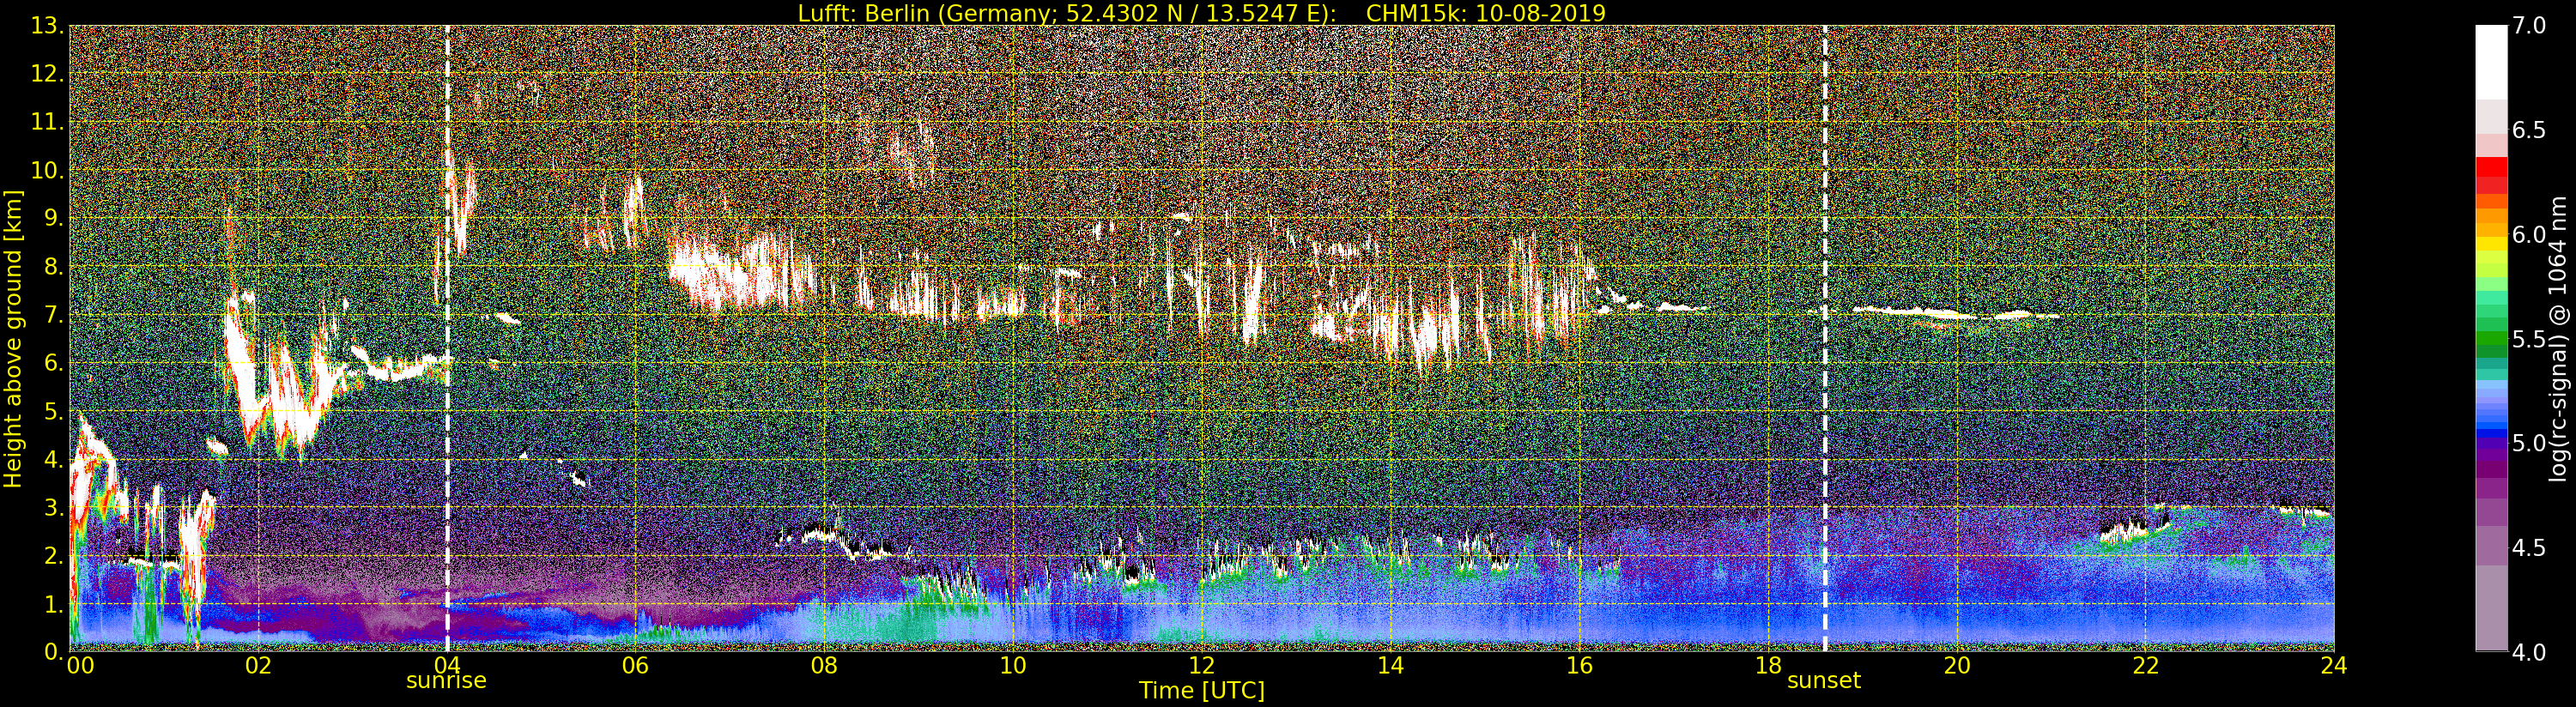Click height axis tick label '1.'
The height and width of the screenshot is (707, 2576).
pyautogui.click(x=53, y=604)
